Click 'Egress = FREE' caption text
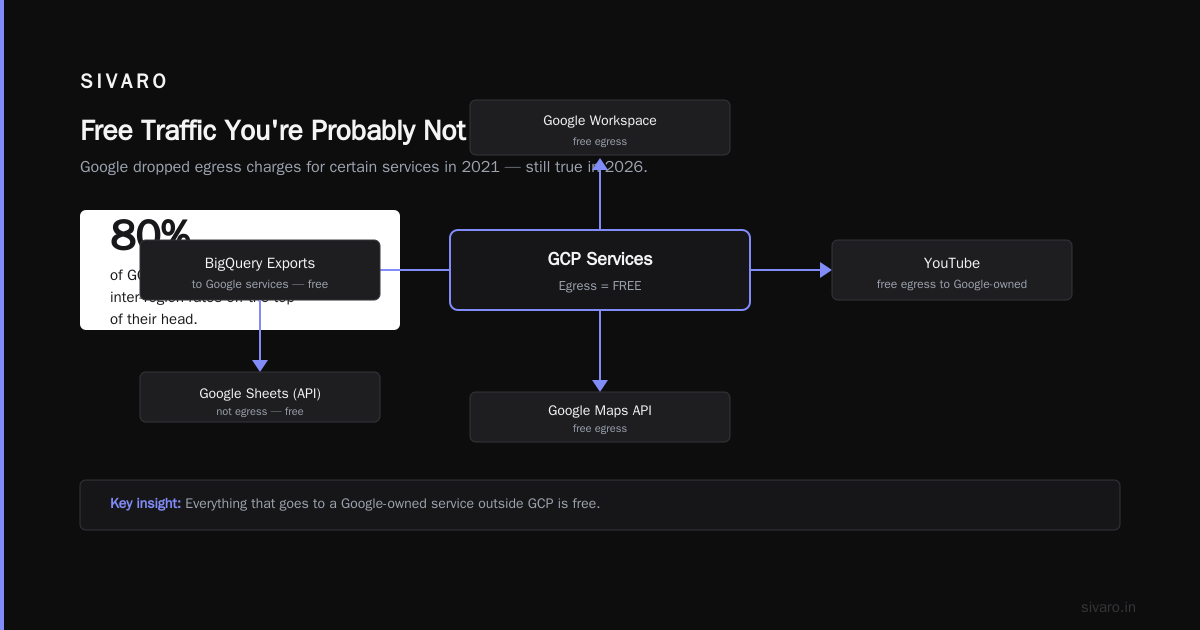The width and height of the screenshot is (1200, 630). [x=600, y=286]
